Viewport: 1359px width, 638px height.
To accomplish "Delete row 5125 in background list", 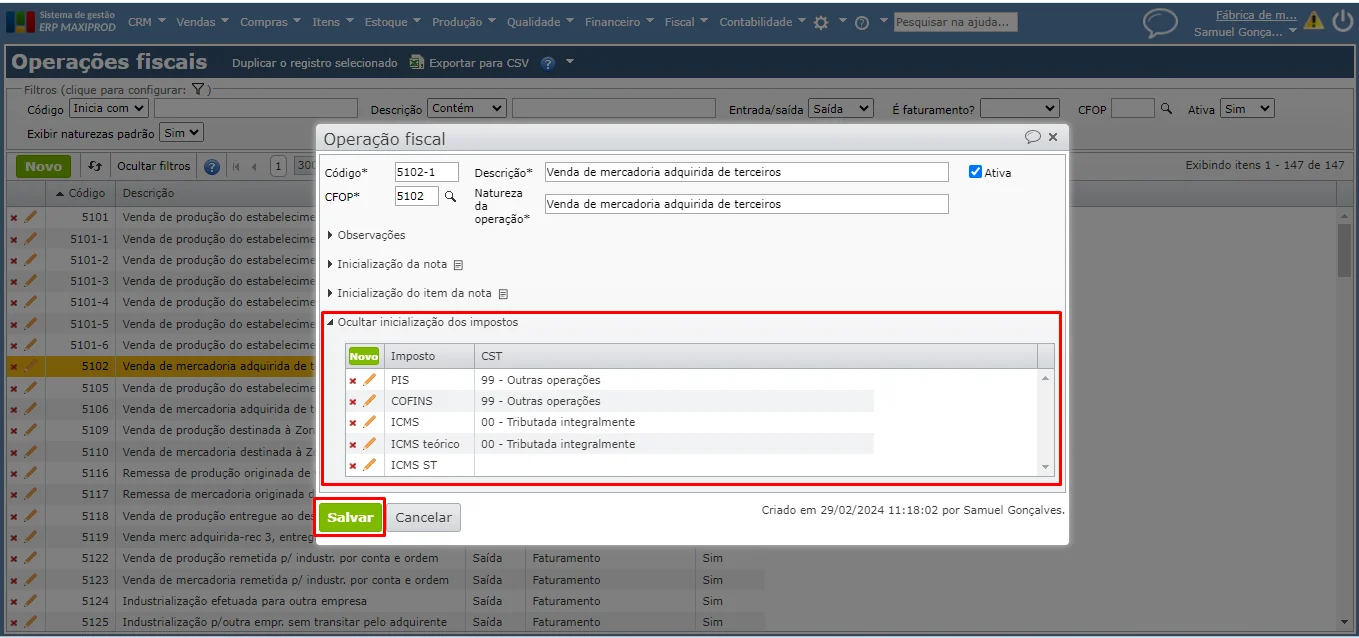I will 14,622.
